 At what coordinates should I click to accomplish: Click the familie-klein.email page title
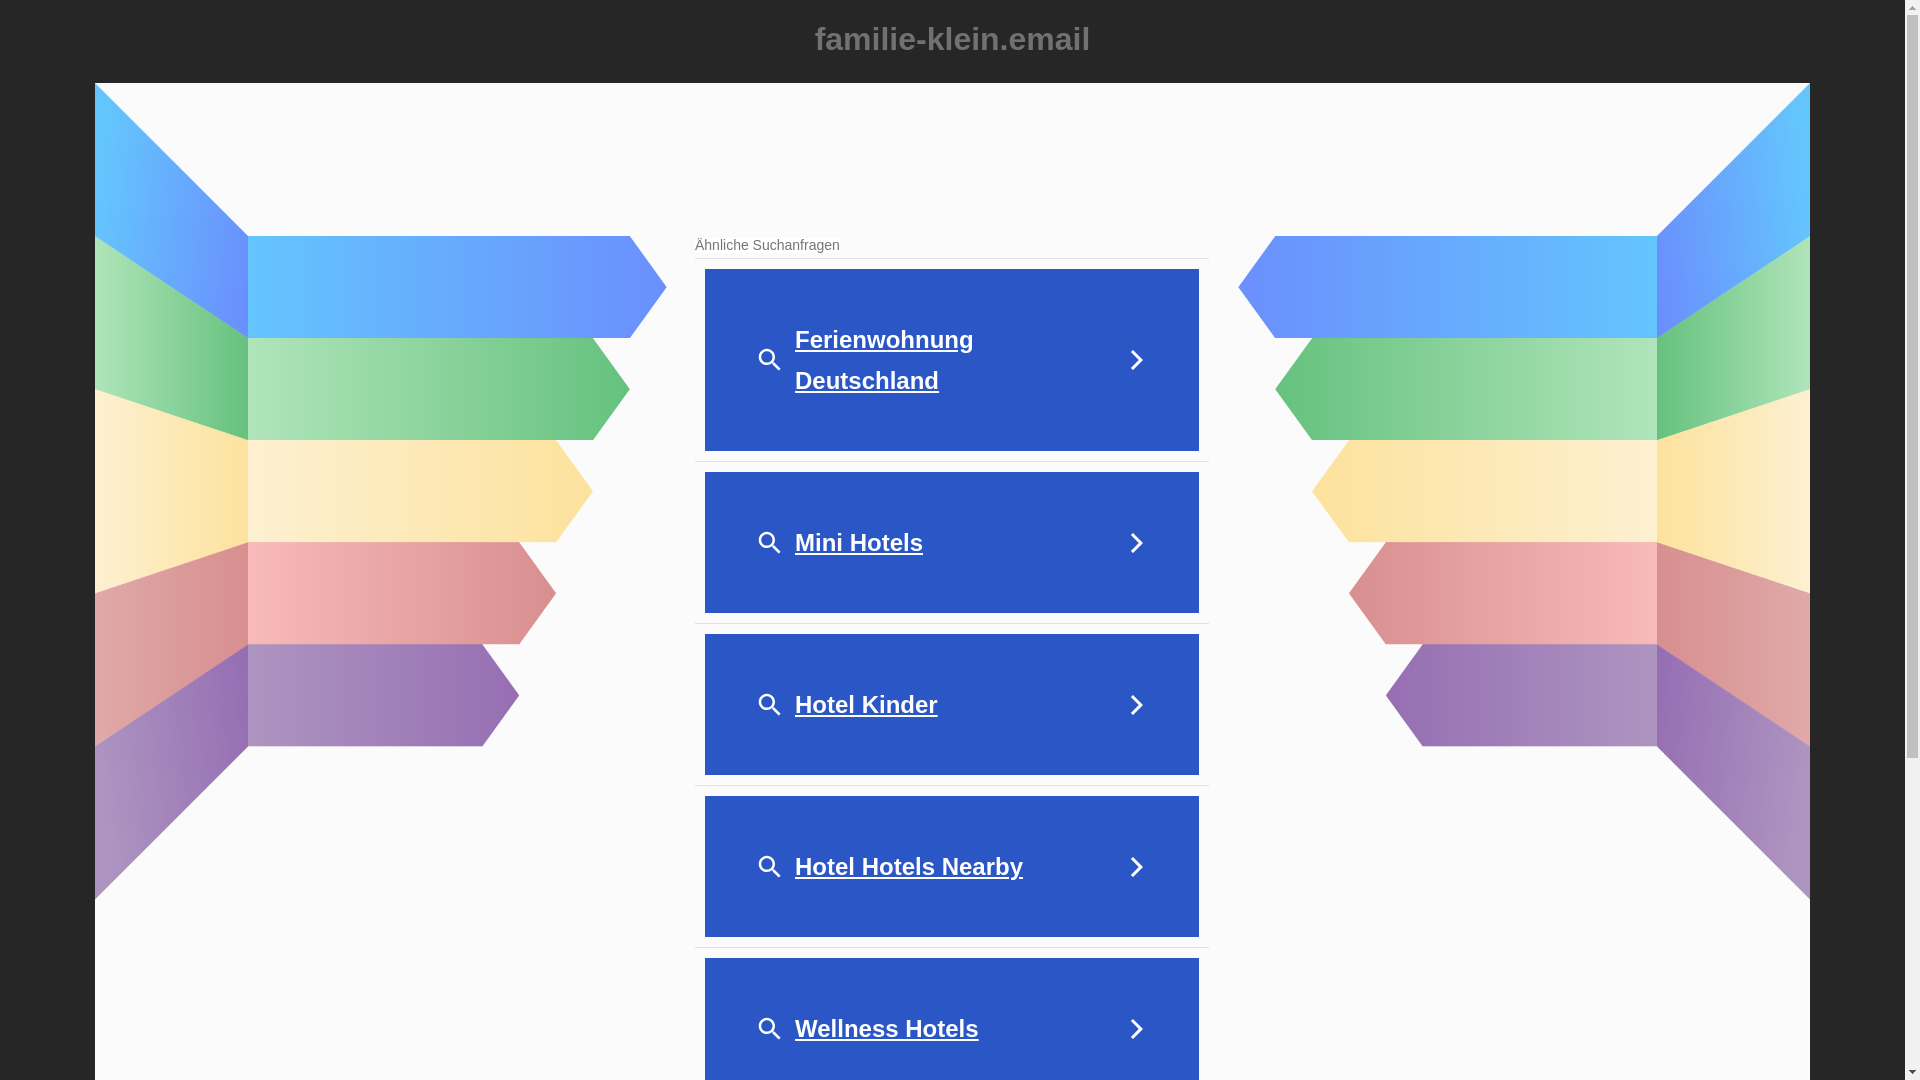coord(952,39)
